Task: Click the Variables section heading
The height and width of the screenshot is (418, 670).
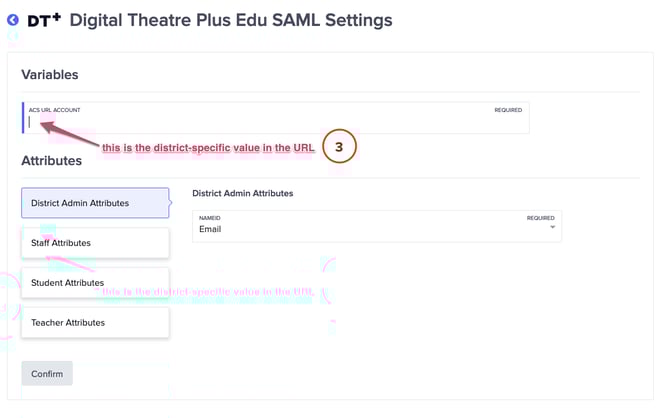Action: (50, 75)
